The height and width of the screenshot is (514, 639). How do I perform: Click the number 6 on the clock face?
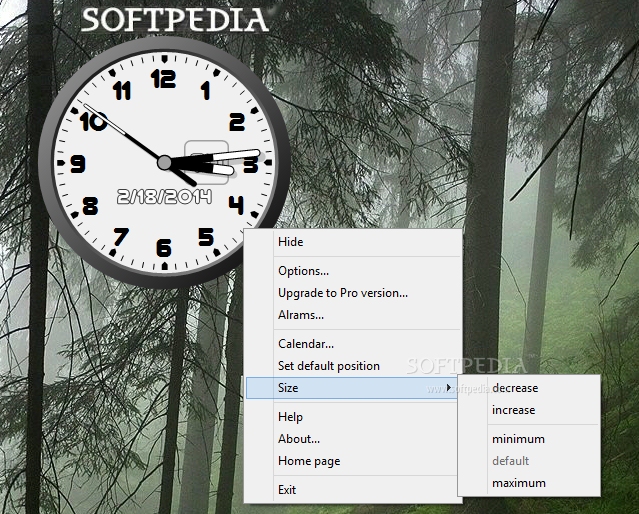[x=164, y=248]
